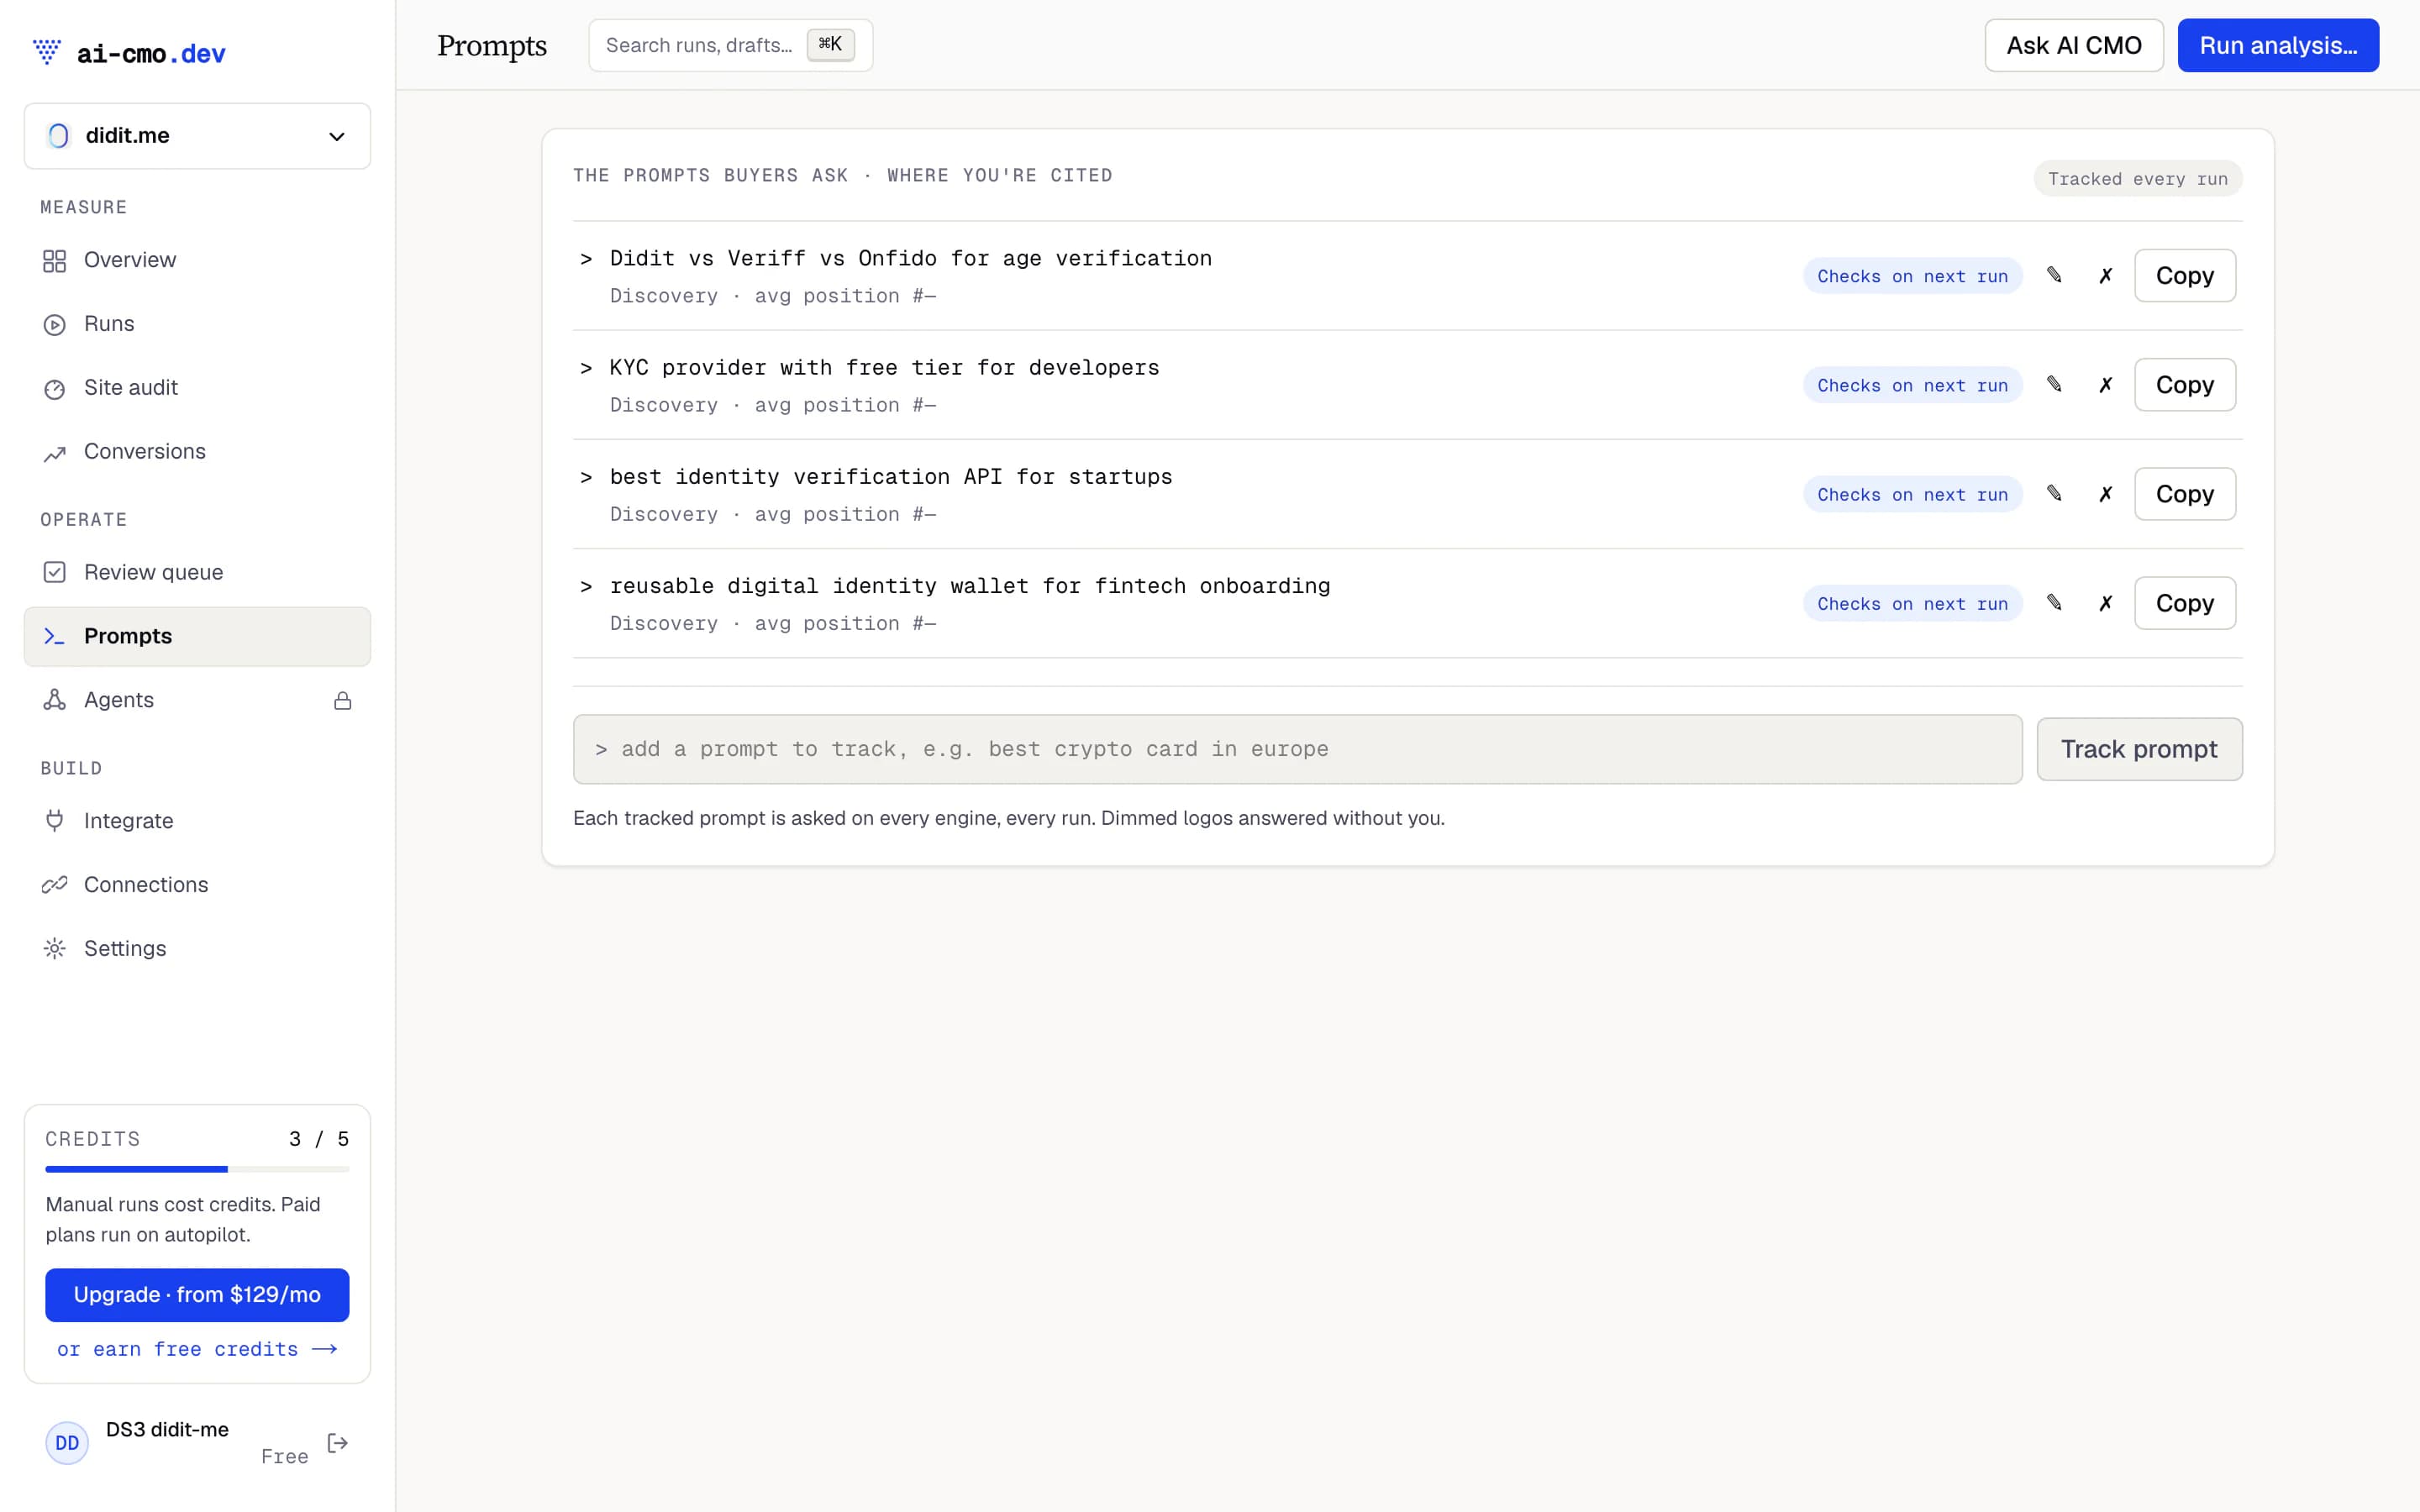Click the Settings gear icon
2420x1512 pixels.
pyautogui.click(x=55, y=949)
